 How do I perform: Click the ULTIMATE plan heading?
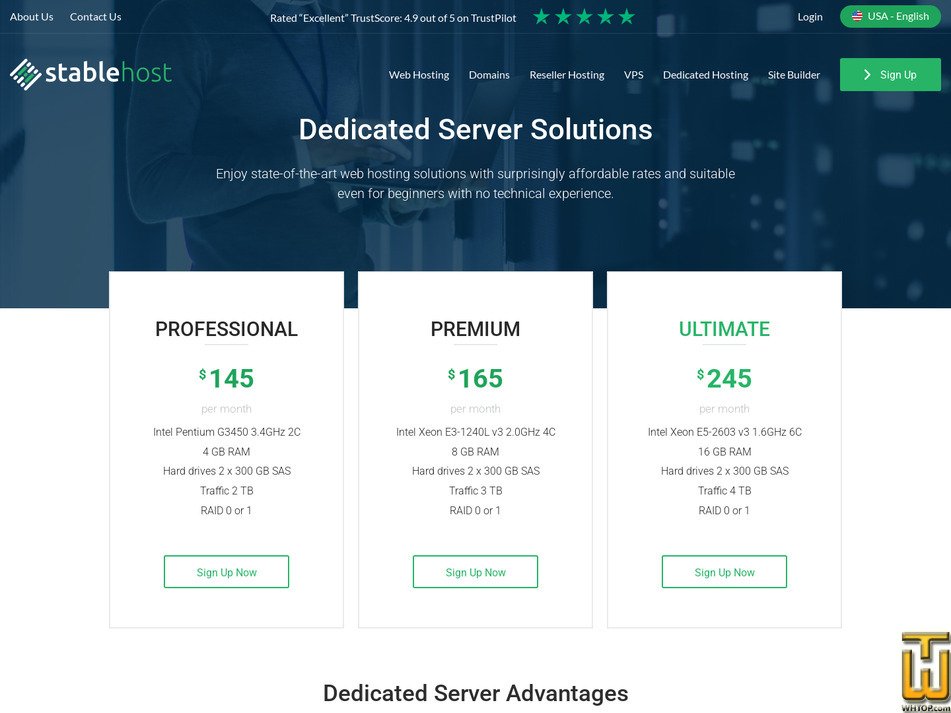click(x=724, y=329)
